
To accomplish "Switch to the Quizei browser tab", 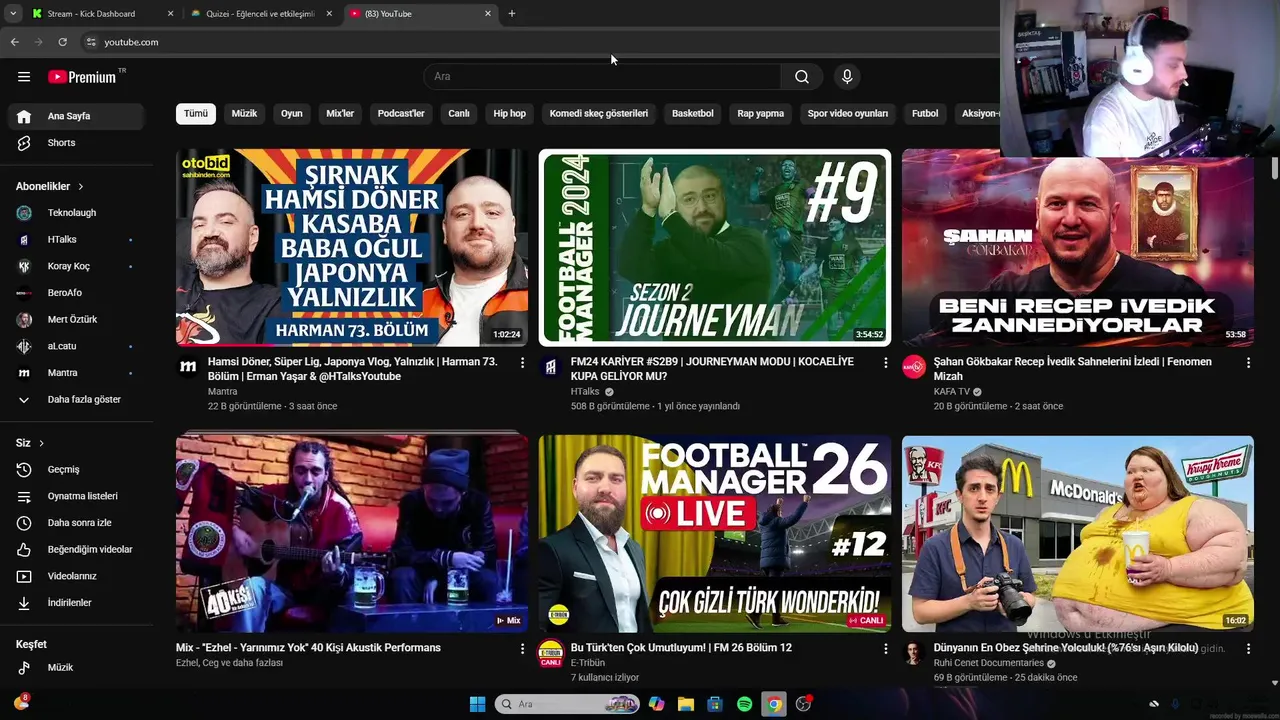I will coord(262,14).
